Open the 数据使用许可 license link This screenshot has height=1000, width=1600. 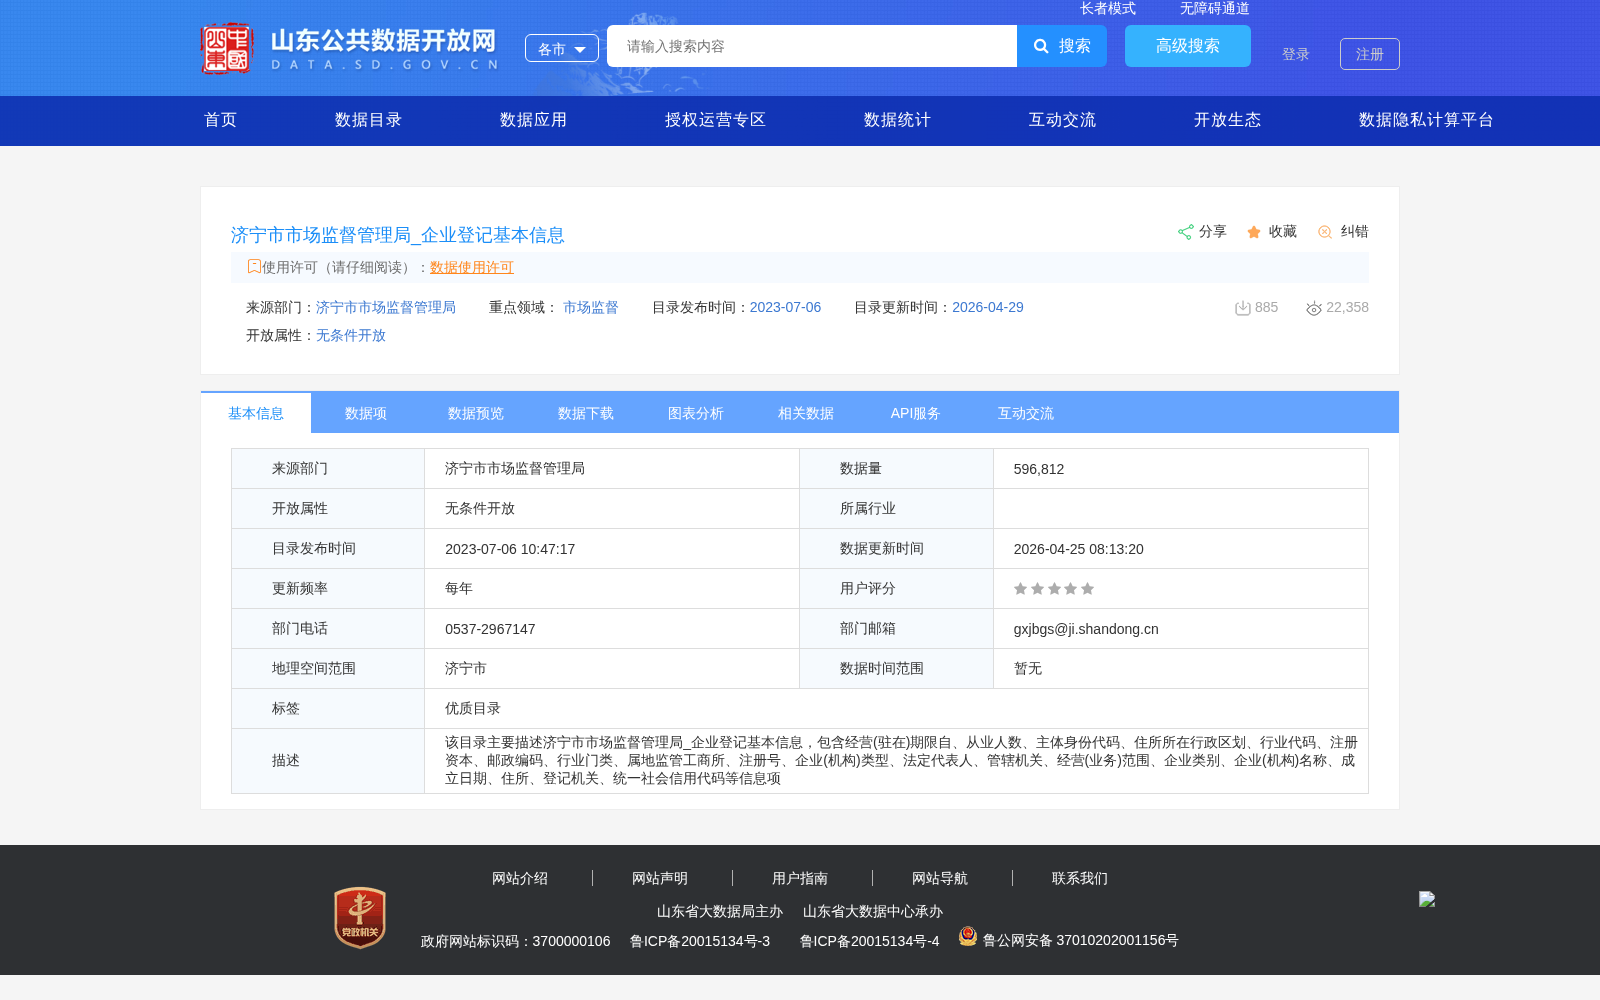tap(472, 267)
